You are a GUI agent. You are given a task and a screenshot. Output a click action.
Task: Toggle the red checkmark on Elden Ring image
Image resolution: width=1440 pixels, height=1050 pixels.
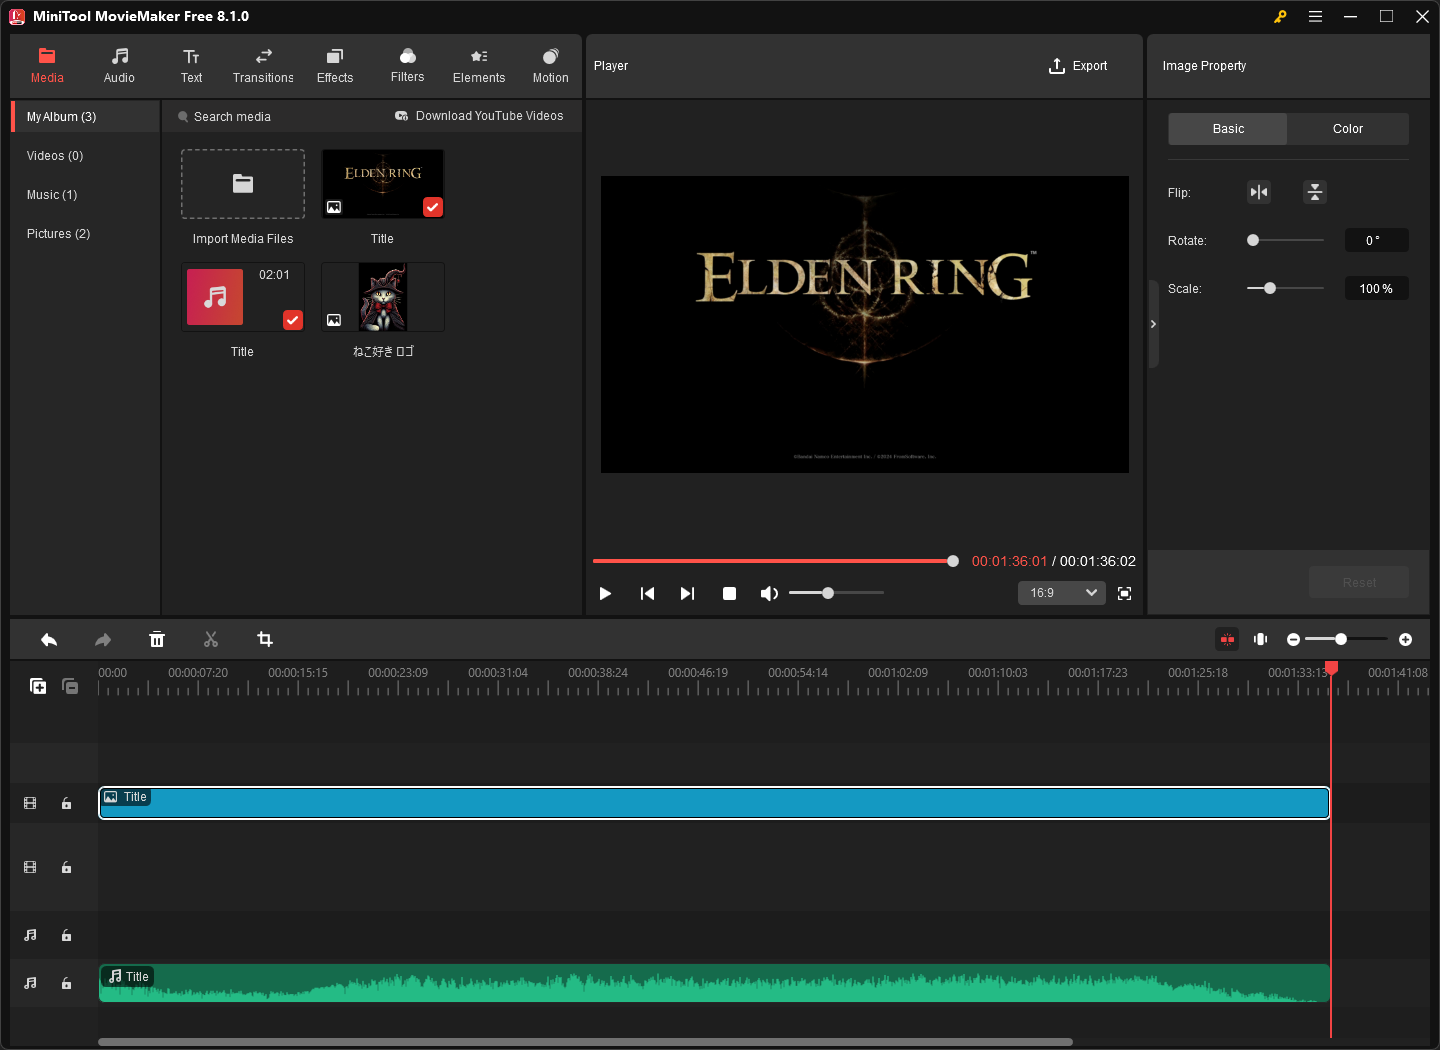(433, 207)
